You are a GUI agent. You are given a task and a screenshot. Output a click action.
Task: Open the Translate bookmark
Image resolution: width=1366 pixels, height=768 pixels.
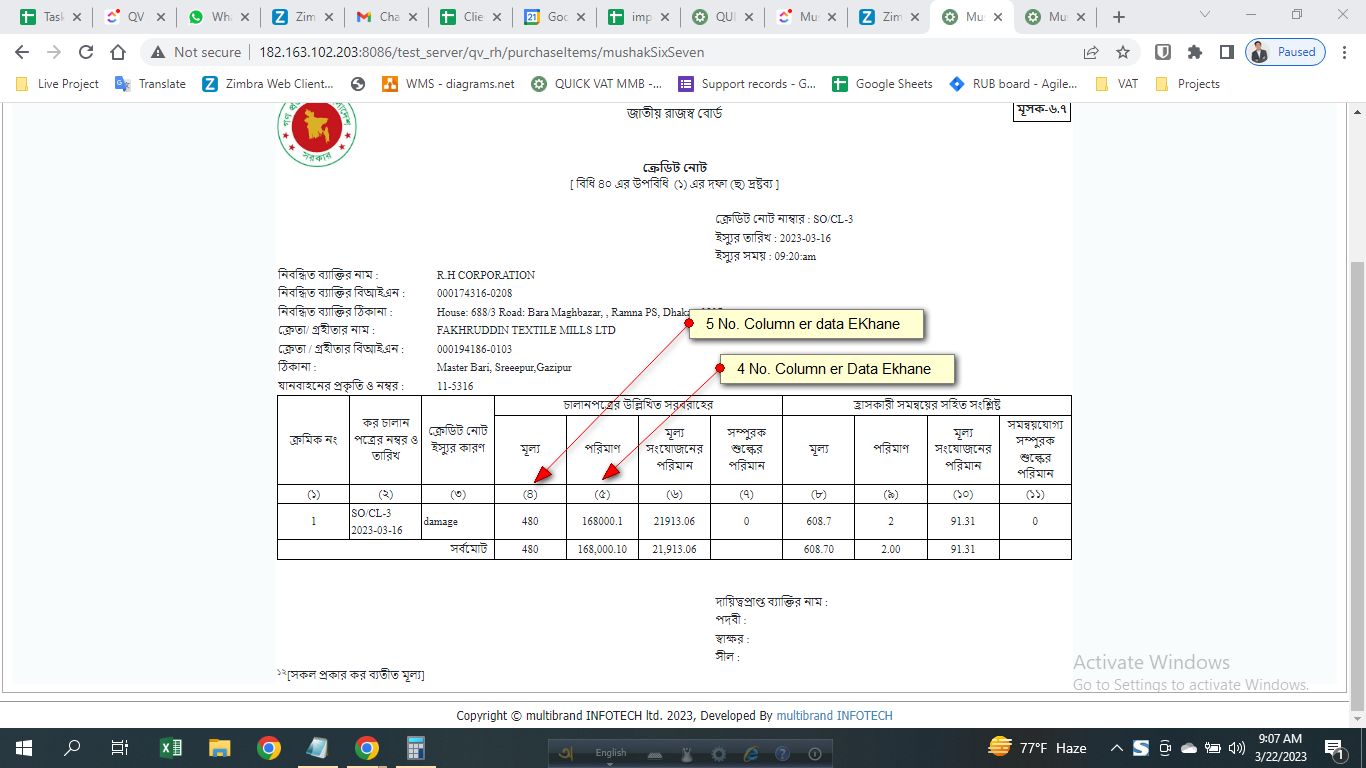(151, 84)
